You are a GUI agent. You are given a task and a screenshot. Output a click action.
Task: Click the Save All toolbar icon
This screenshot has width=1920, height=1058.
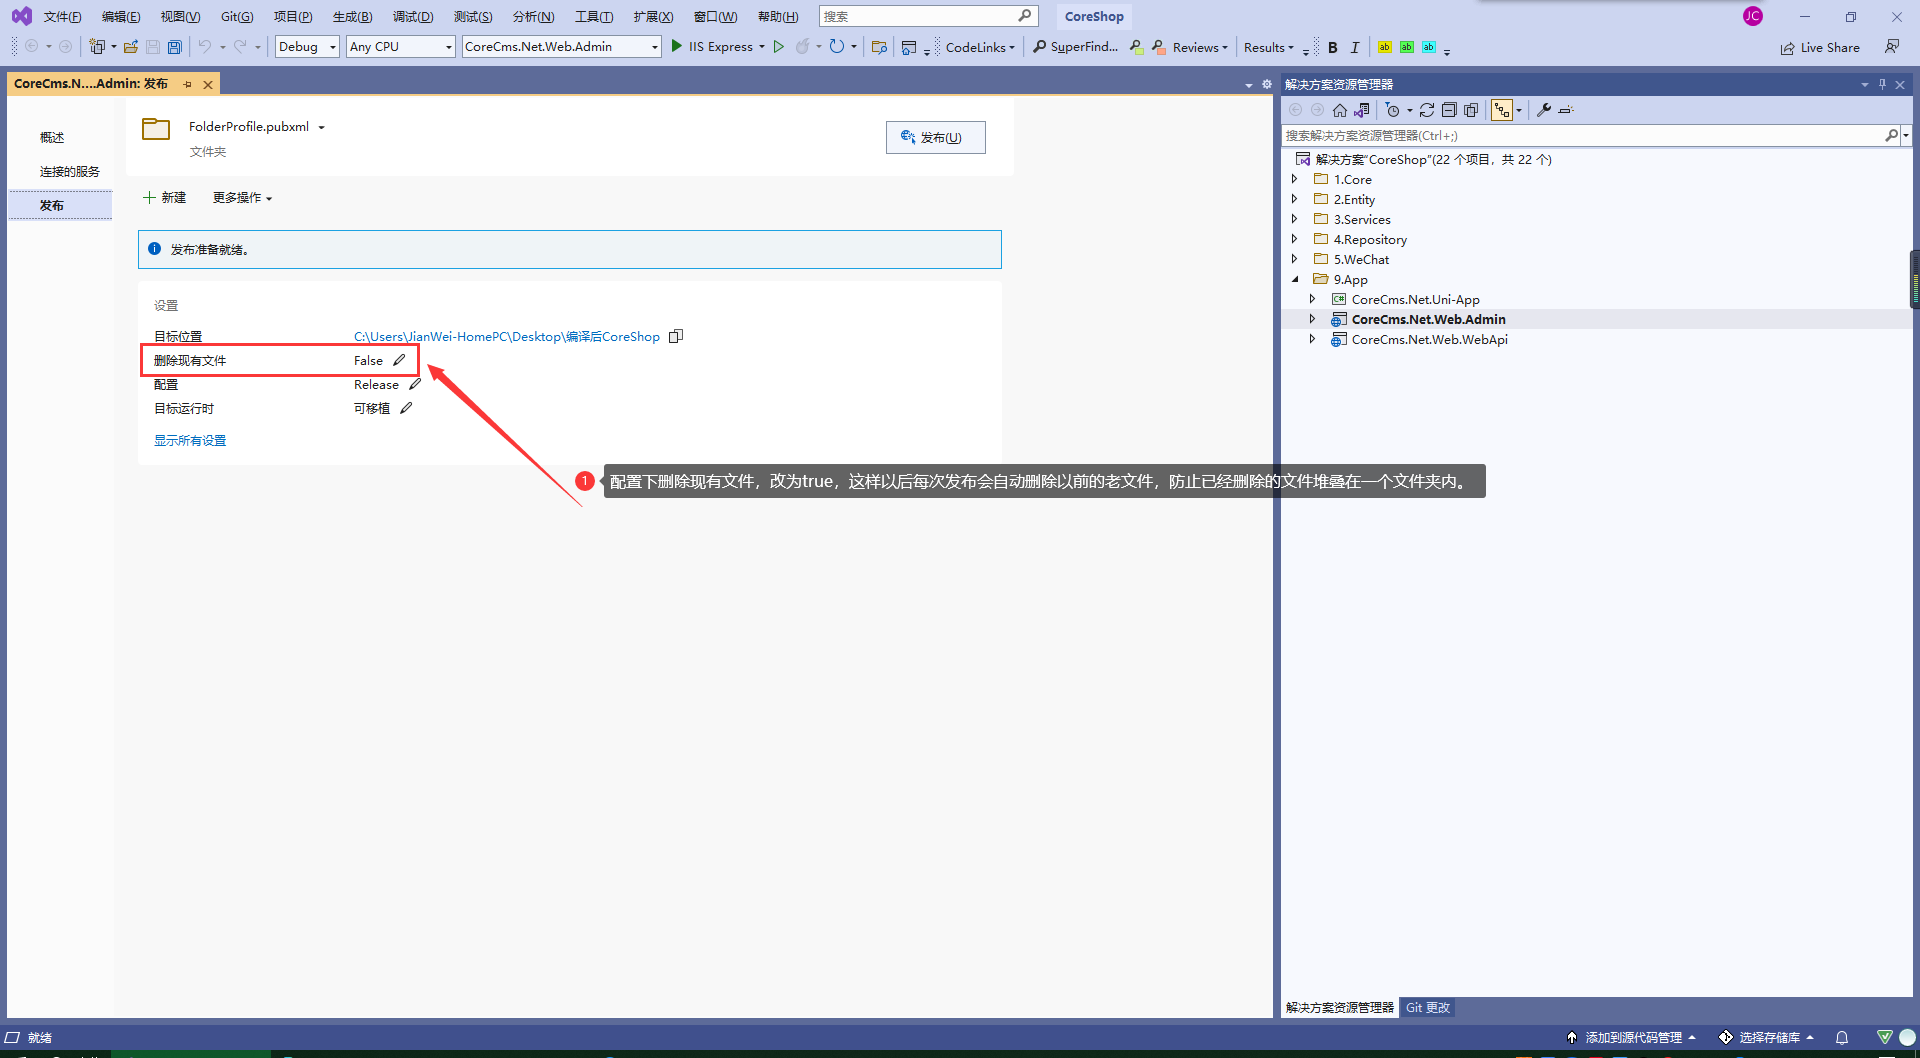click(175, 47)
